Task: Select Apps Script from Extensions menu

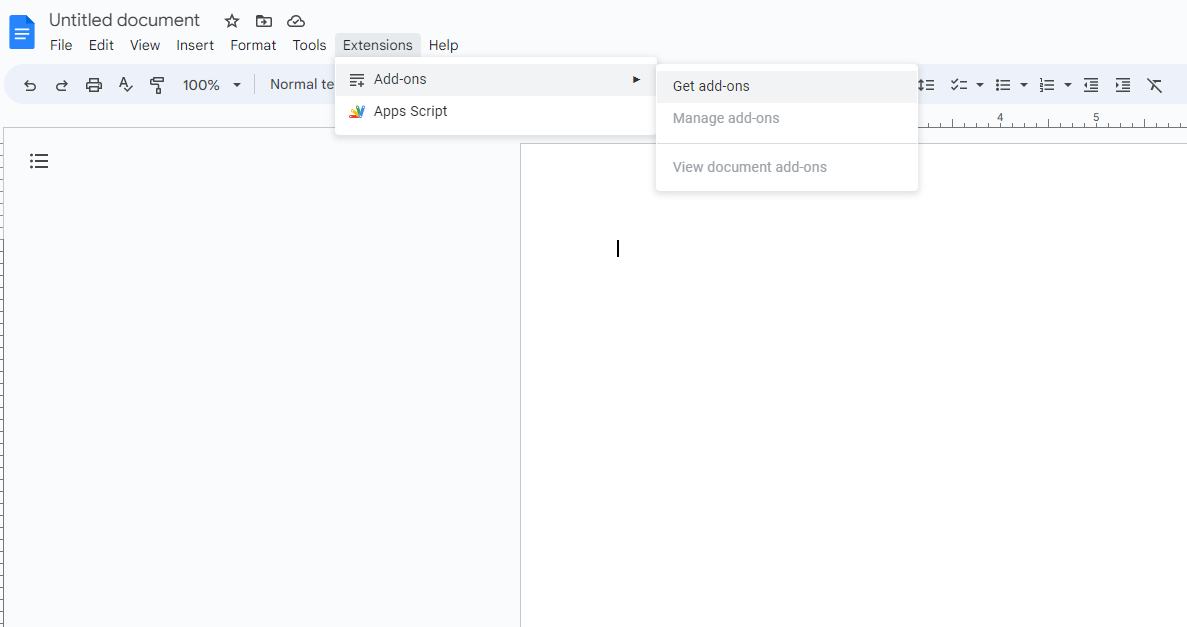Action: click(409, 111)
